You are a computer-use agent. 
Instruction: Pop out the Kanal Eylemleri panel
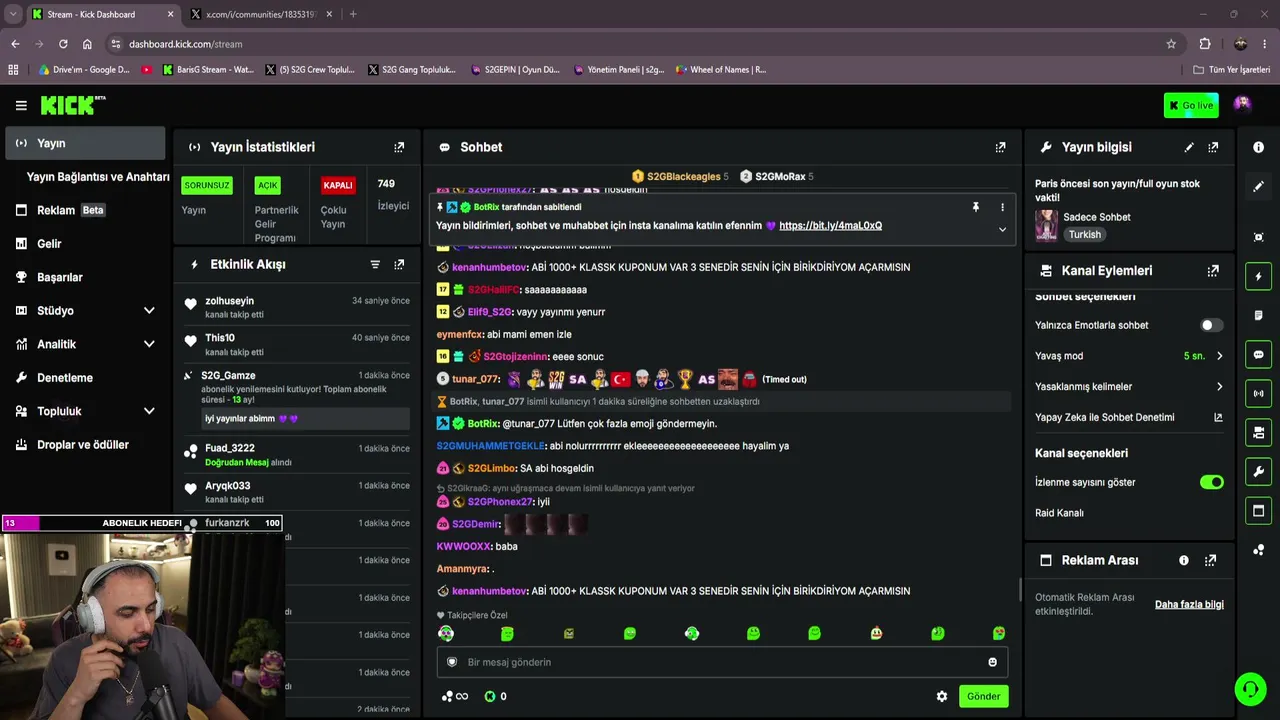pyautogui.click(x=1213, y=271)
